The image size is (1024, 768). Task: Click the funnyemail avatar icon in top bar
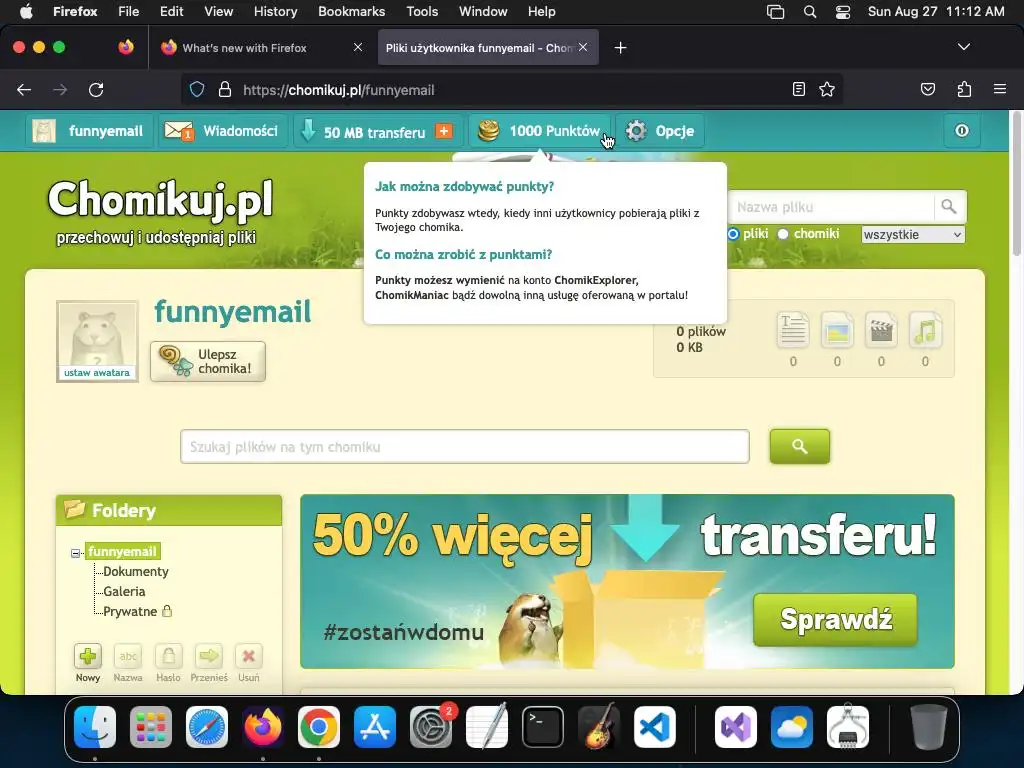click(x=44, y=131)
